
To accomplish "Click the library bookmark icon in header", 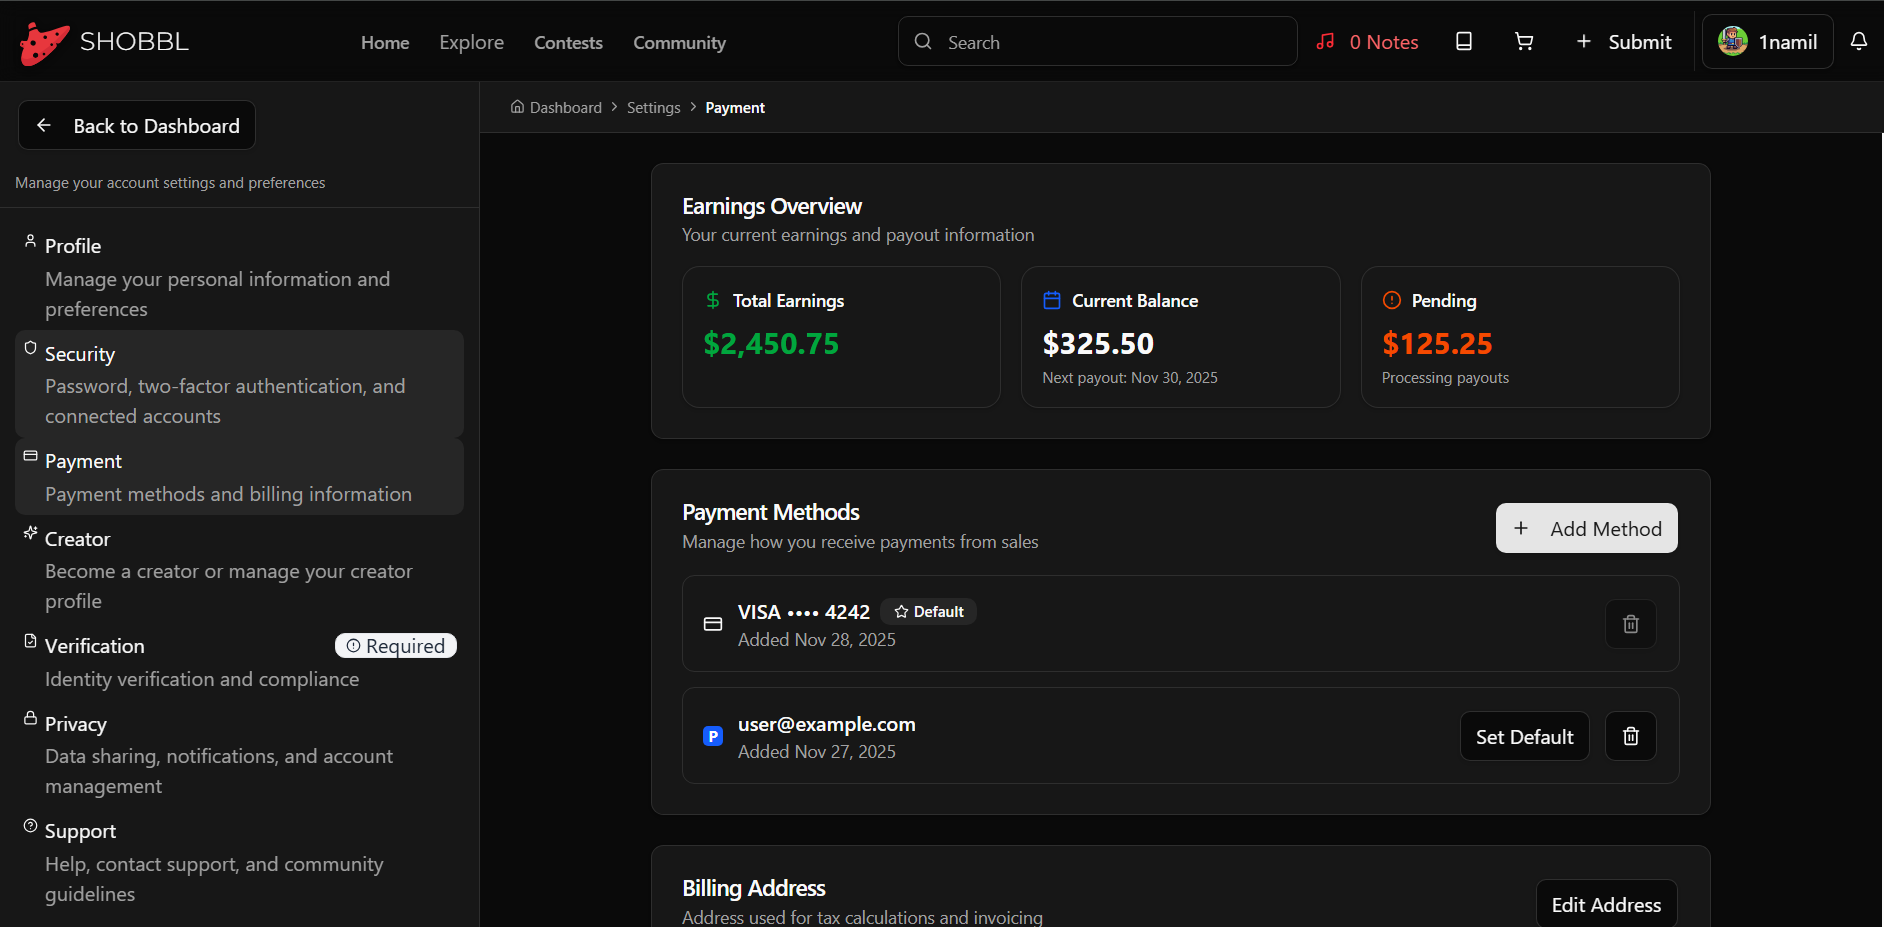I will (x=1463, y=42).
